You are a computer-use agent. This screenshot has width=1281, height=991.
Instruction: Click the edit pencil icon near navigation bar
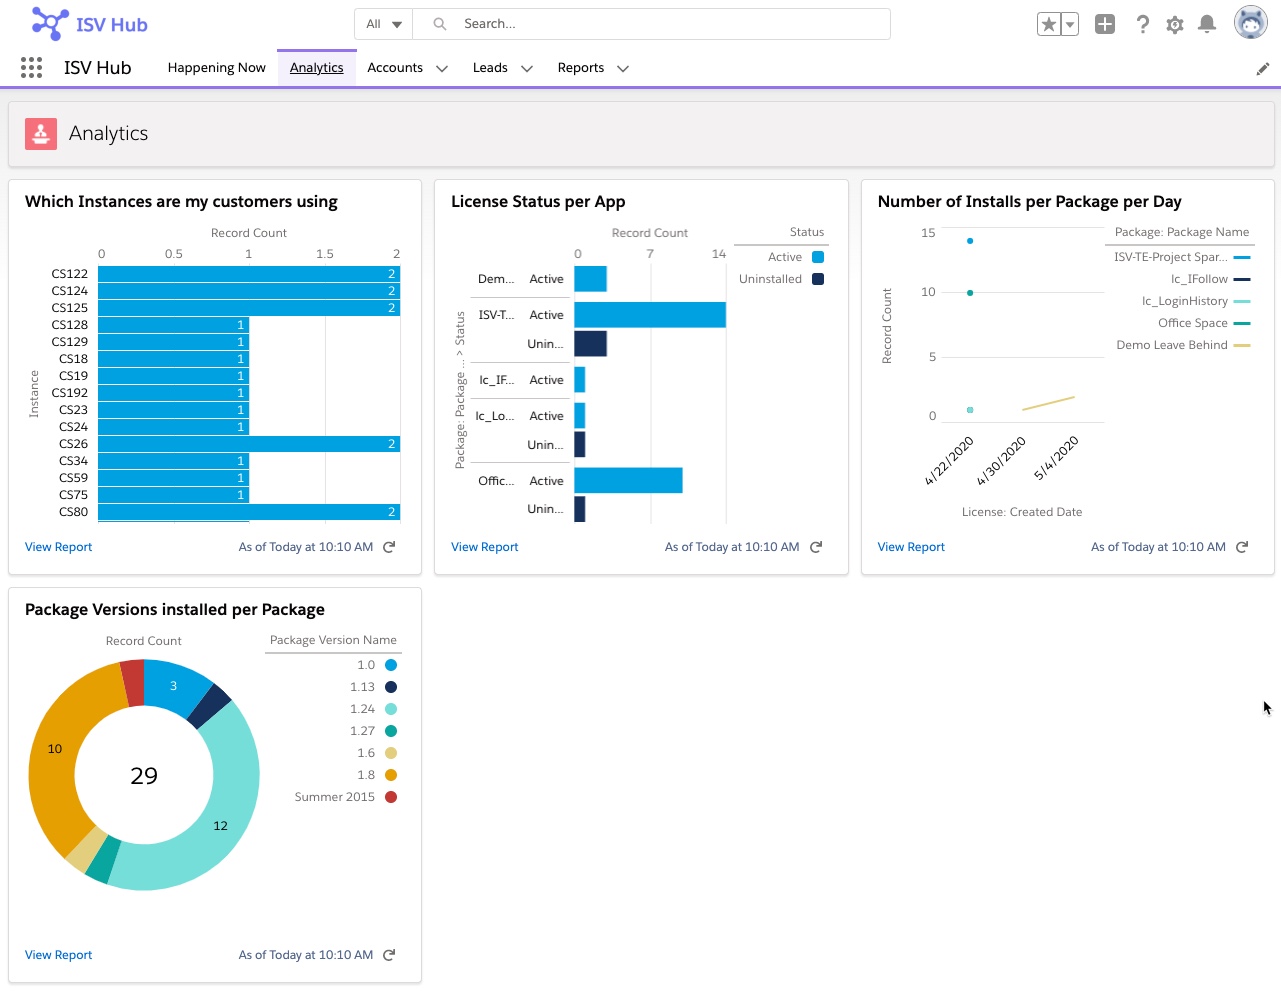pos(1262,68)
